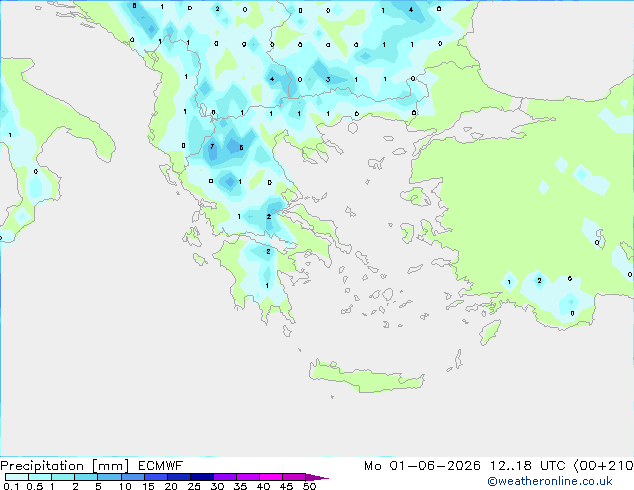Screen dimensions: 634x490
Task: Click the "35" legend scale label
Action: 240,486
